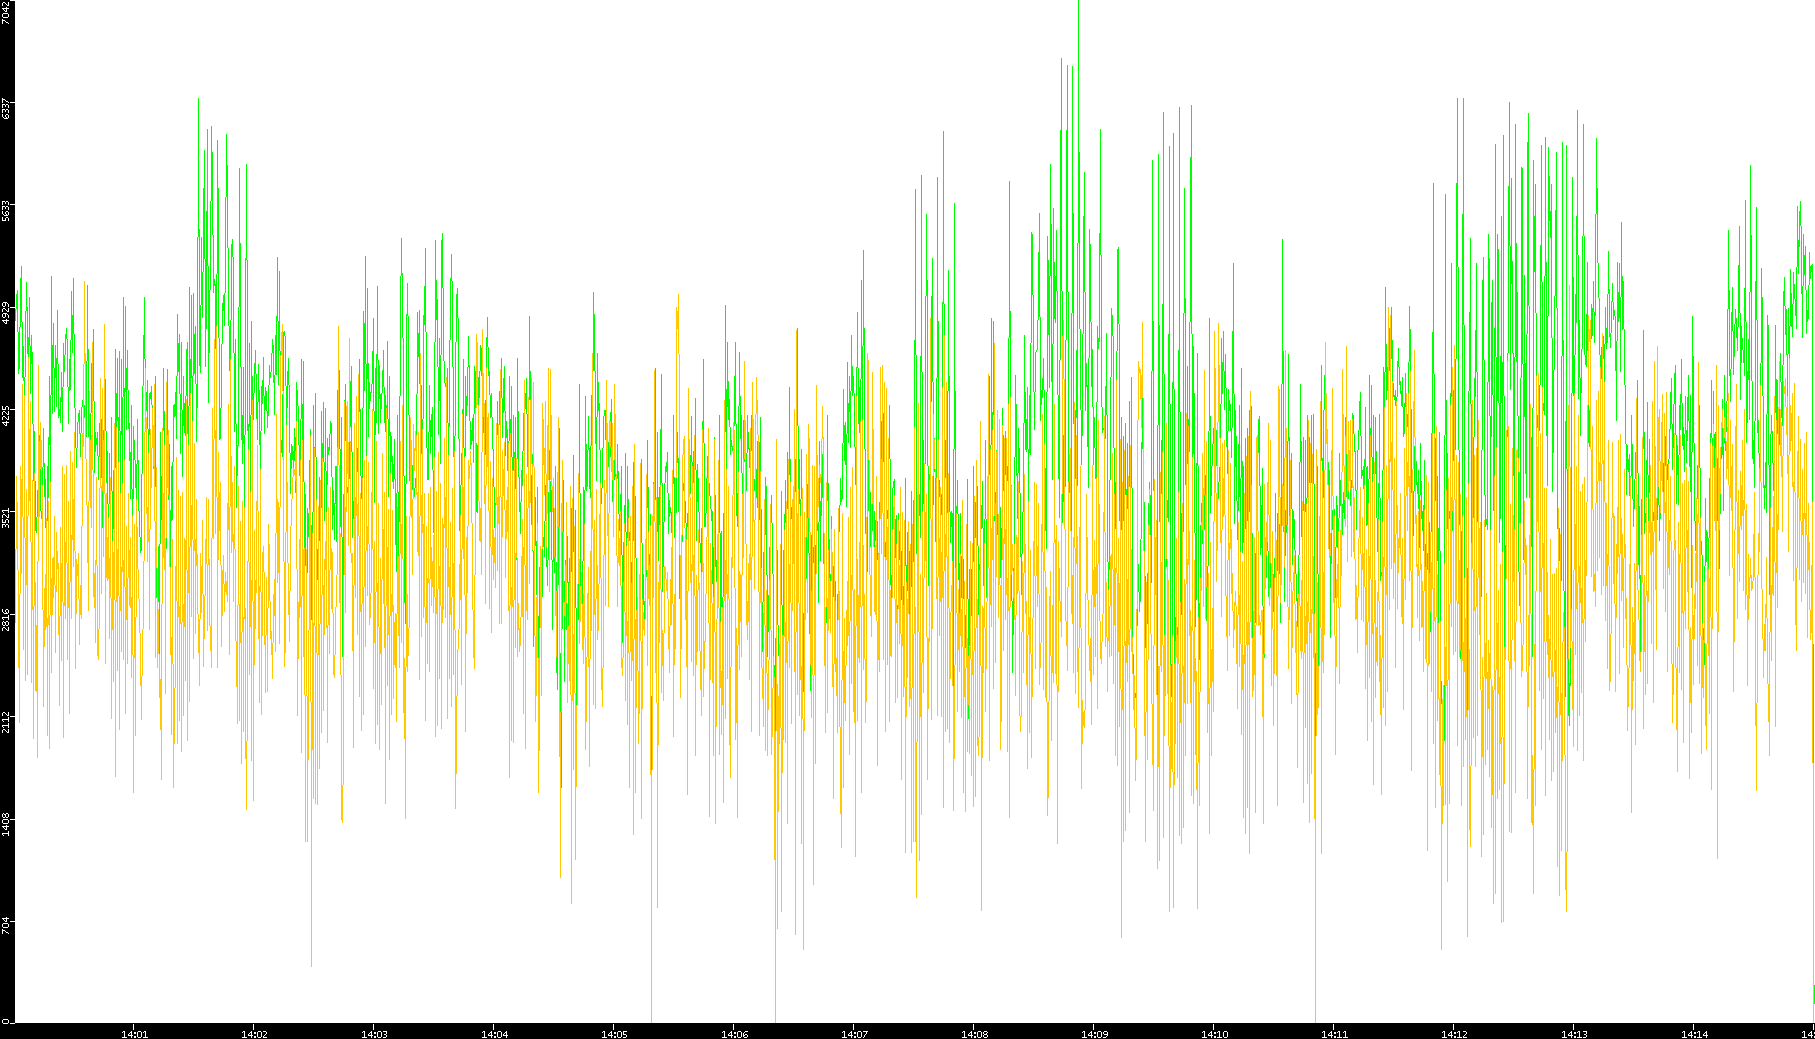This screenshot has width=1815, height=1039.
Task: Click the 2112 vertical axis label
Action: (x=6, y=722)
